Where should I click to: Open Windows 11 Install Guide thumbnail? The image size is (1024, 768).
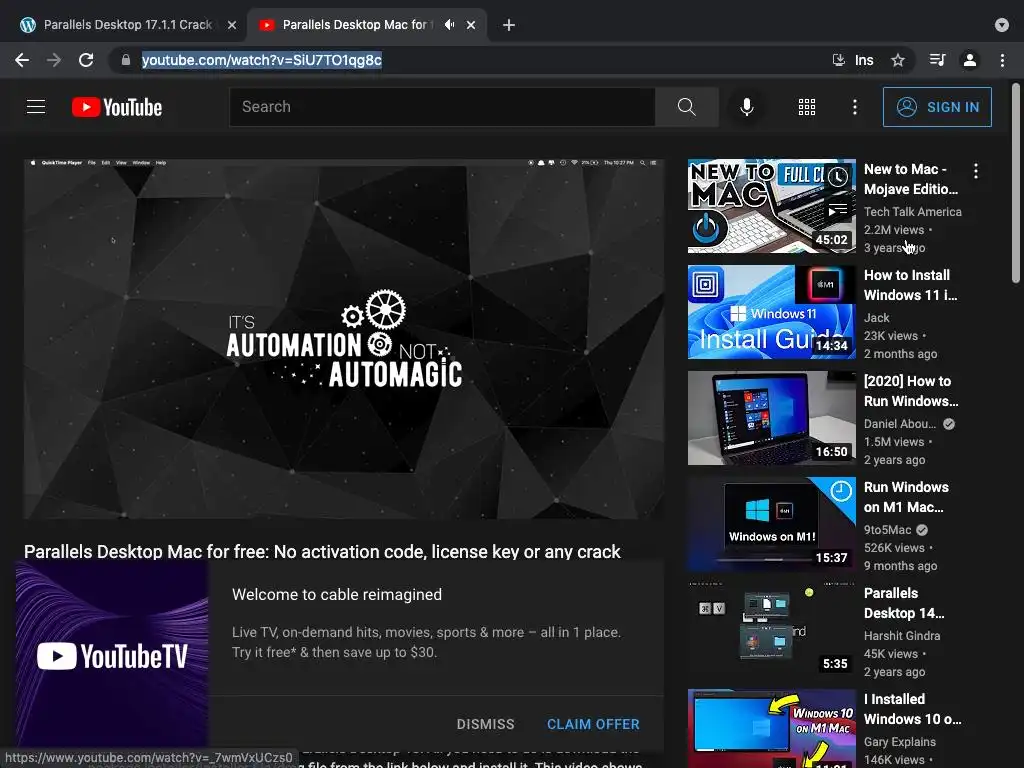click(771, 312)
